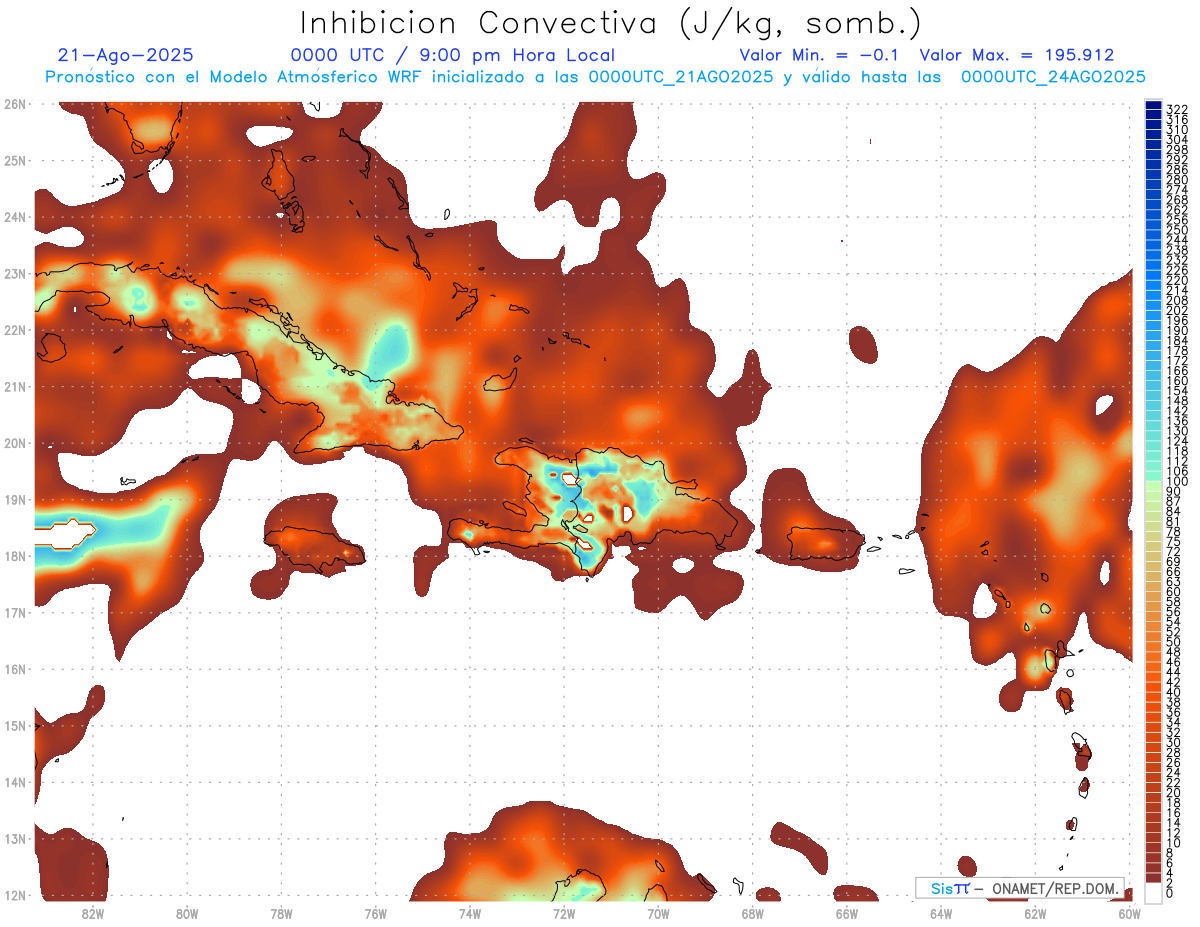Screen dimensions: 1200x927
Task: Click the 60W longitude label
Action: pyautogui.click(x=1129, y=913)
